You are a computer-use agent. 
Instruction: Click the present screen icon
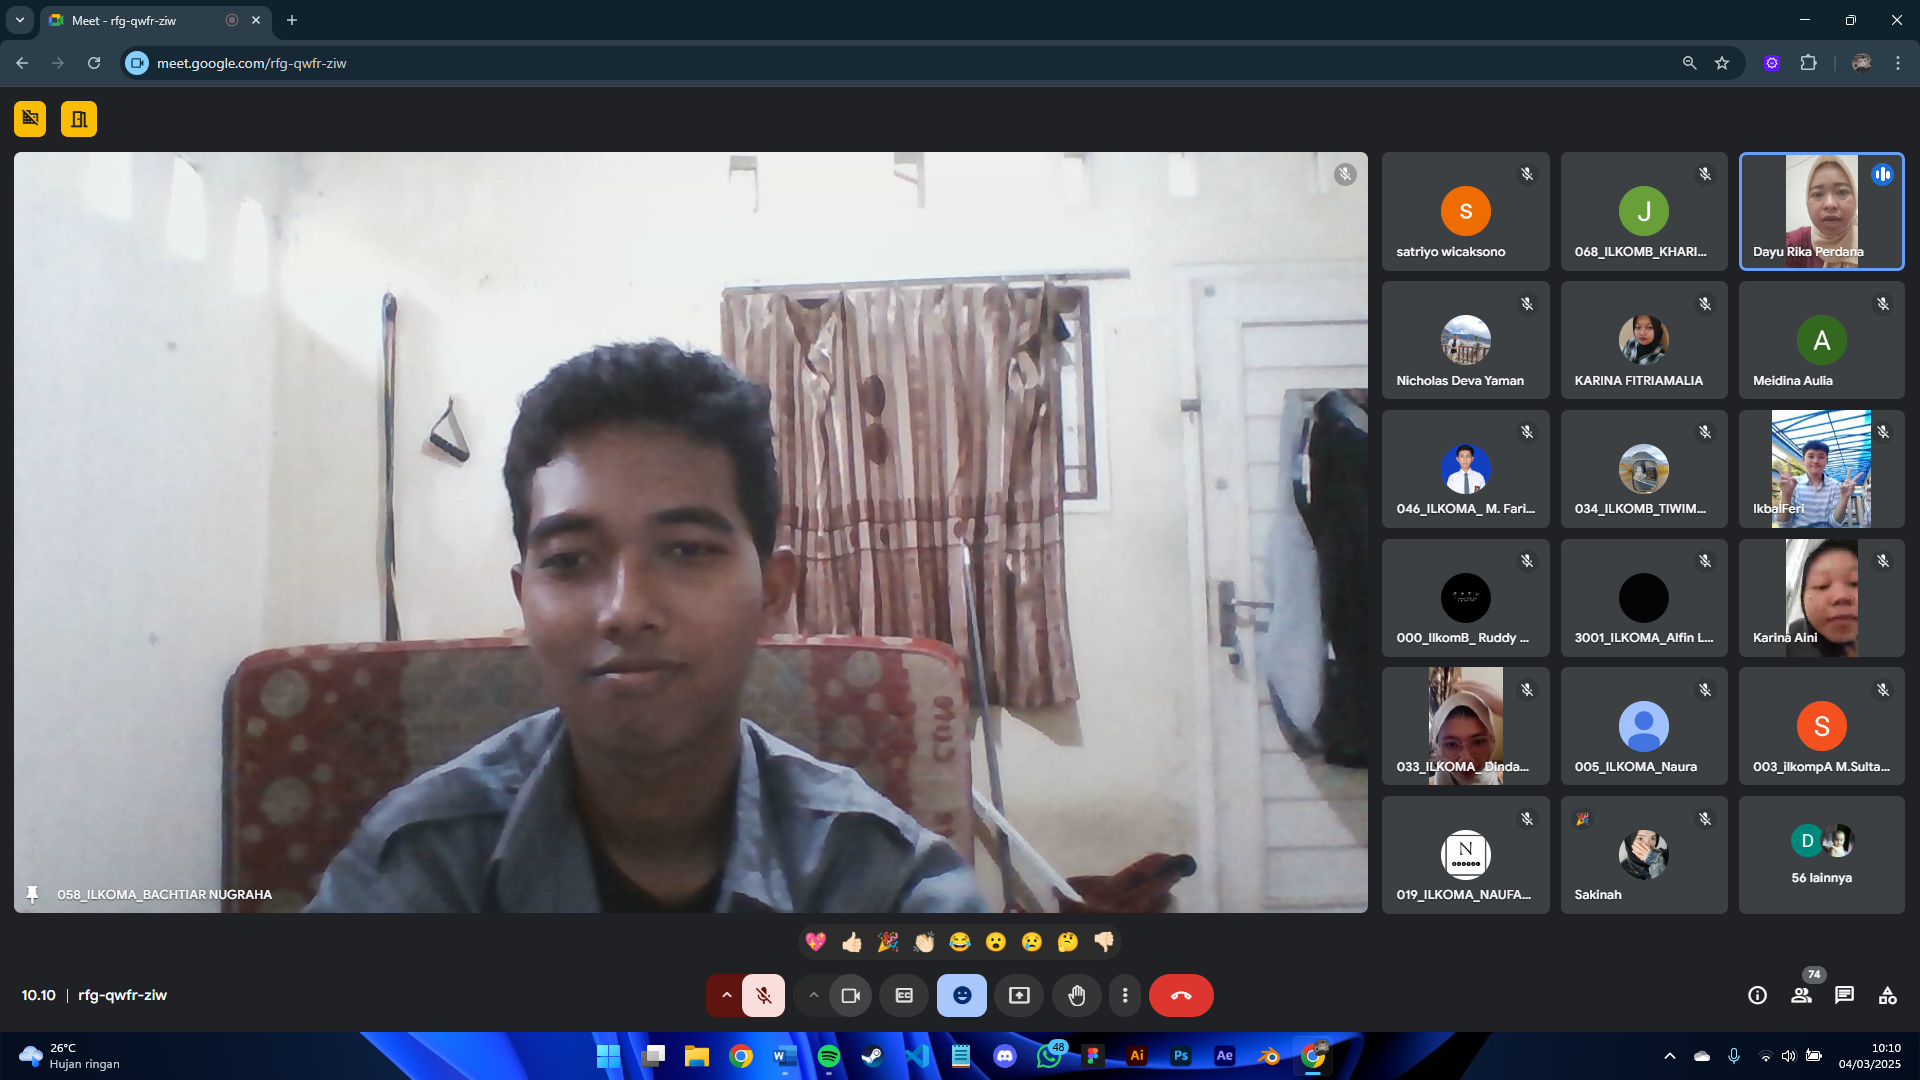pos(1019,995)
